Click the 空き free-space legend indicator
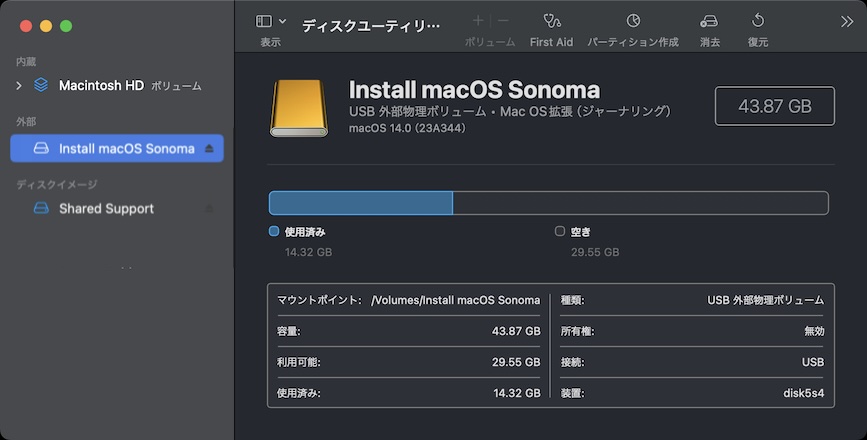The height and width of the screenshot is (440, 867). (560, 231)
